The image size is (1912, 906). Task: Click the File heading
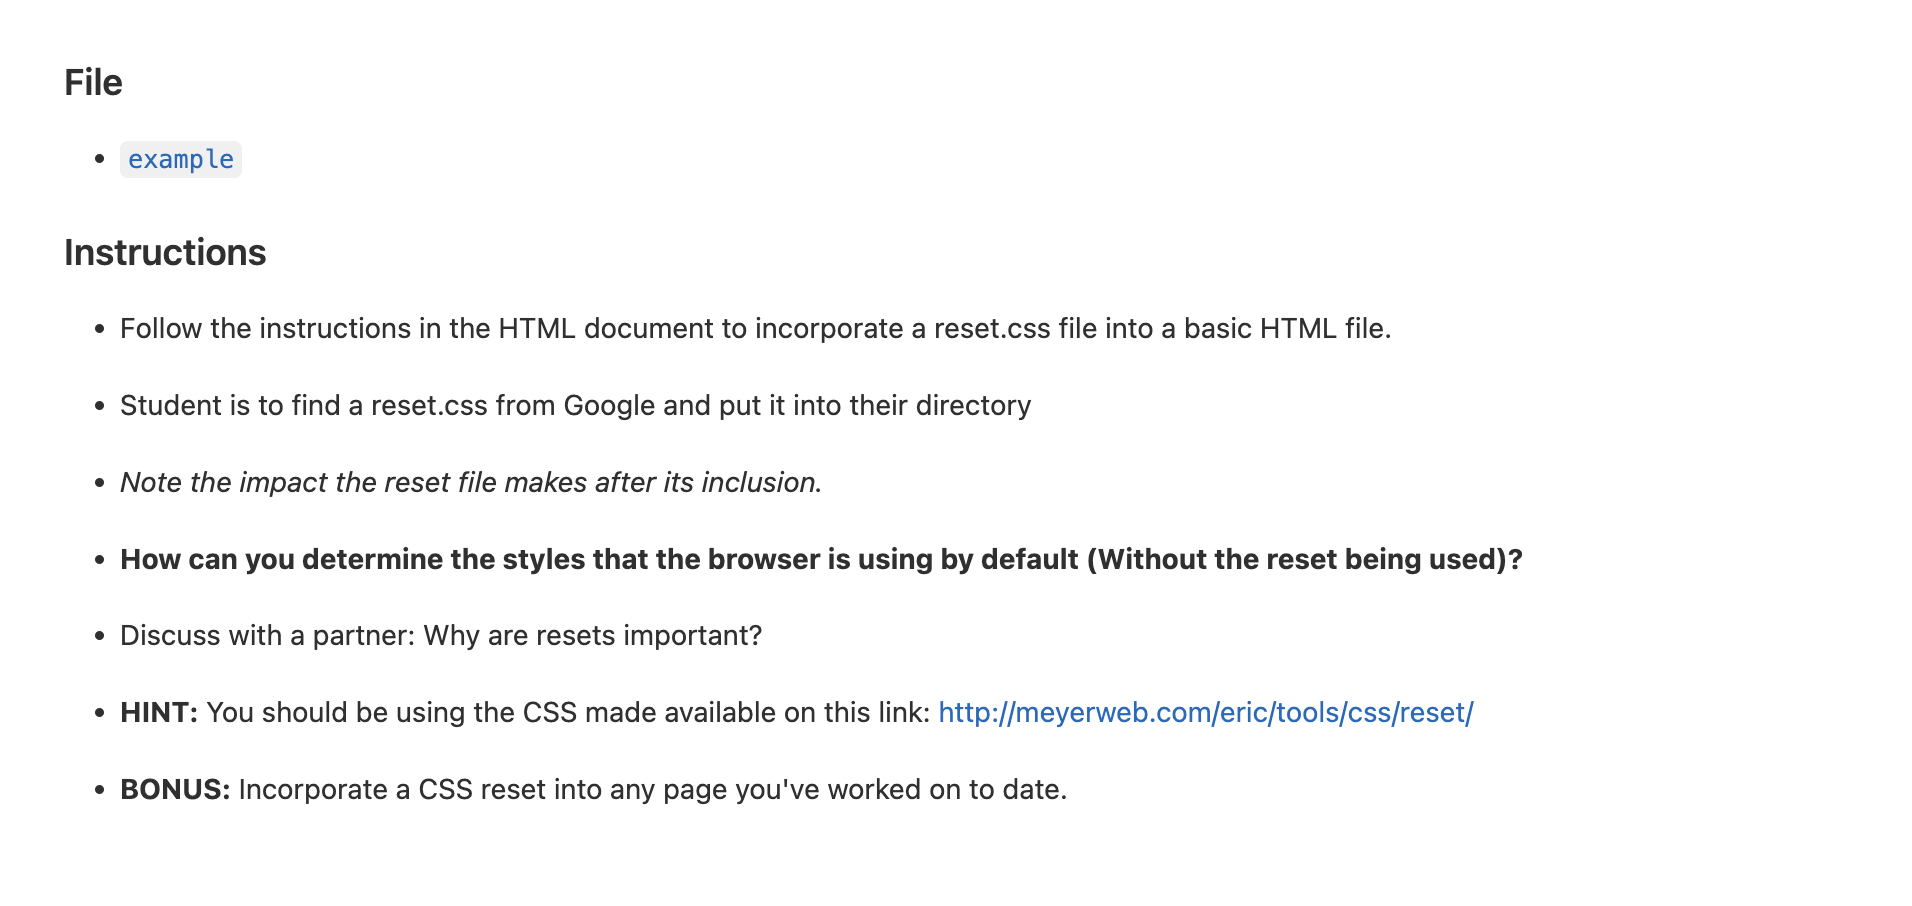[x=93, y=83]
